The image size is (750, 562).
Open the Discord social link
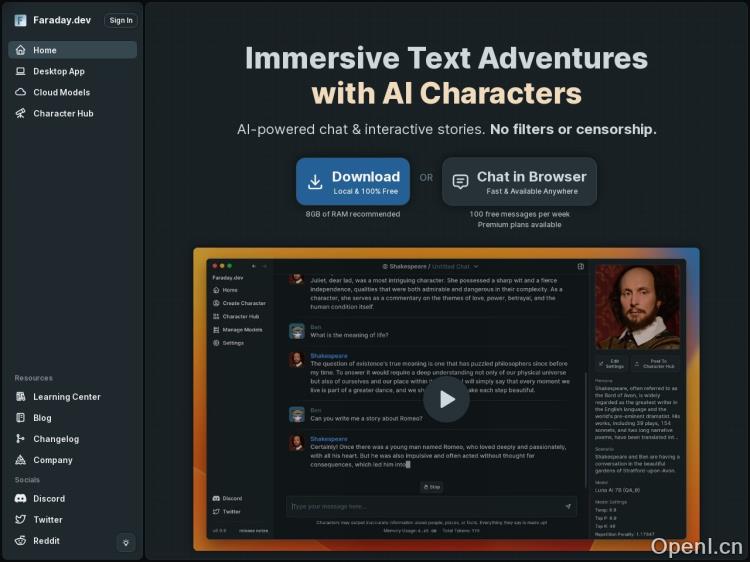click(x=48, y=499)
